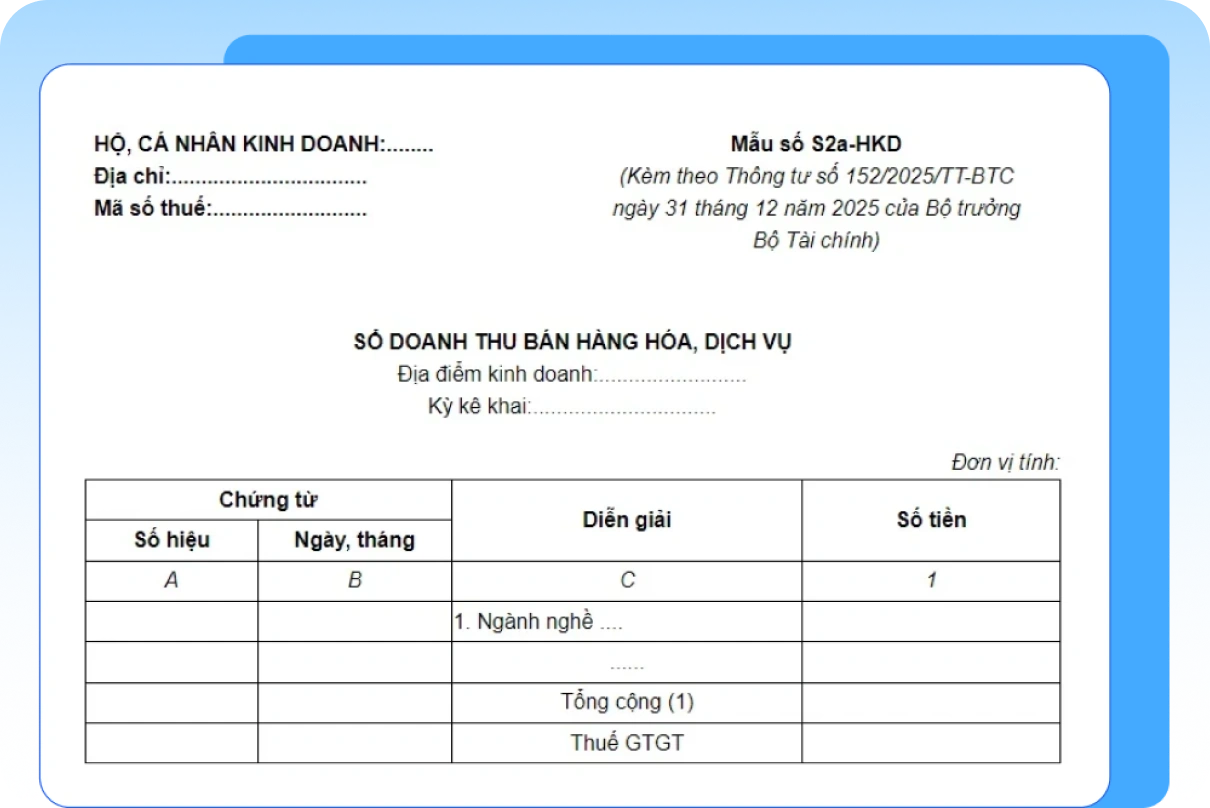The image size is (1210, 808).
Task: Click the Số tiền column header
Action: click(x=930, y=520)
